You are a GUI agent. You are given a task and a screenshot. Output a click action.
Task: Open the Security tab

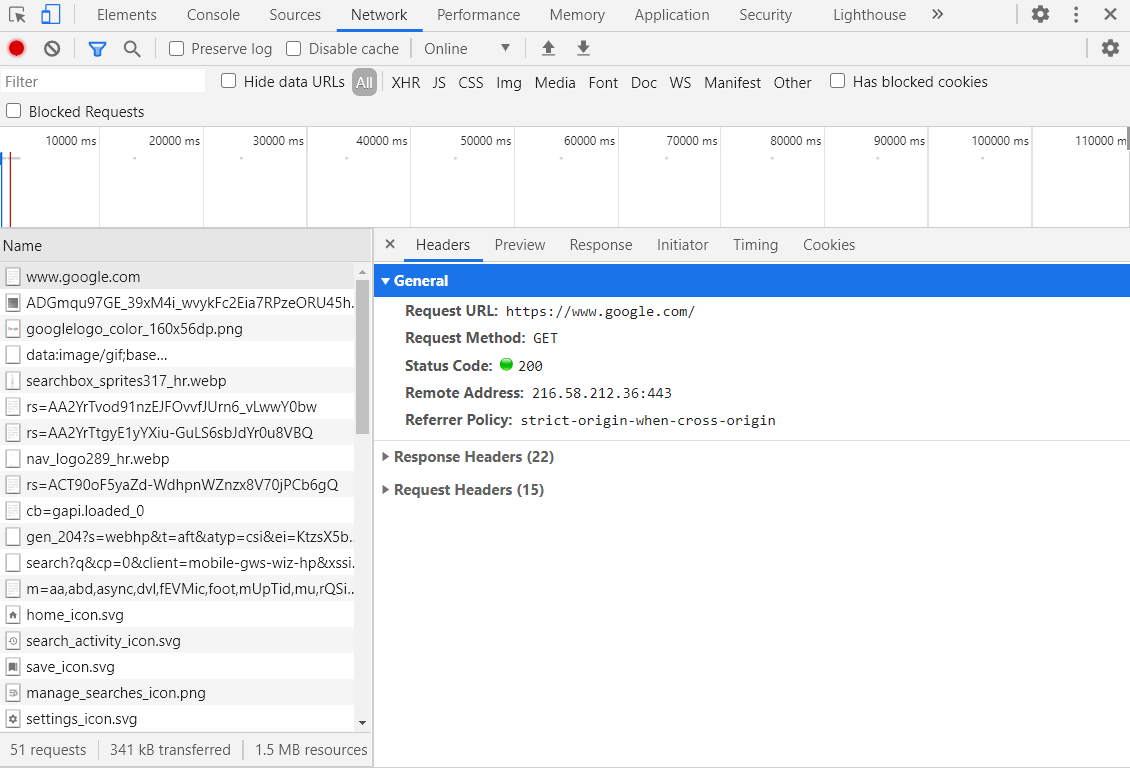(765, 14)
